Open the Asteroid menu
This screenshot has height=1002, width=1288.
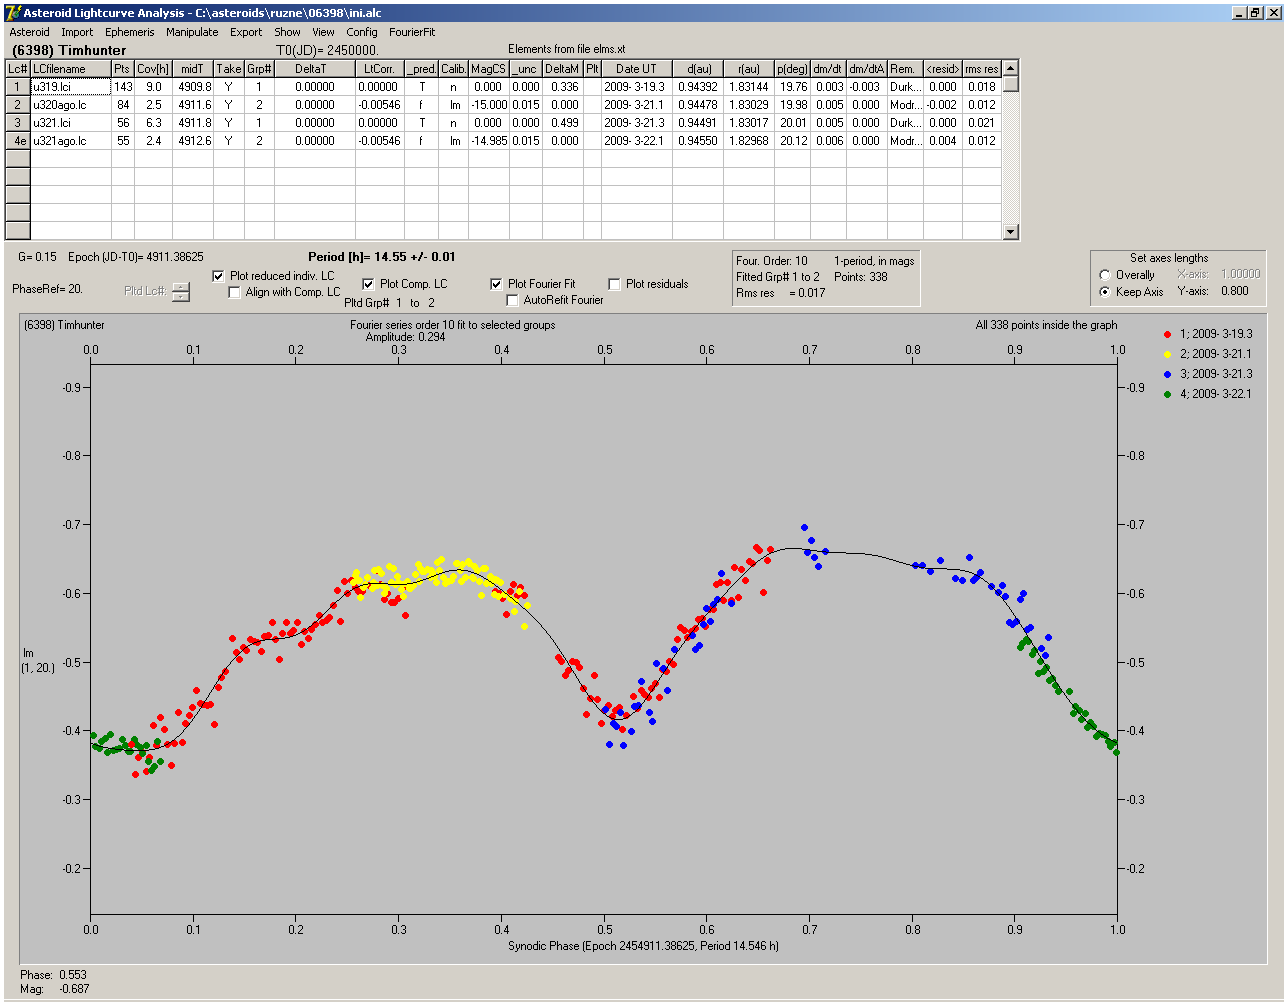click(x=30, y=32)
